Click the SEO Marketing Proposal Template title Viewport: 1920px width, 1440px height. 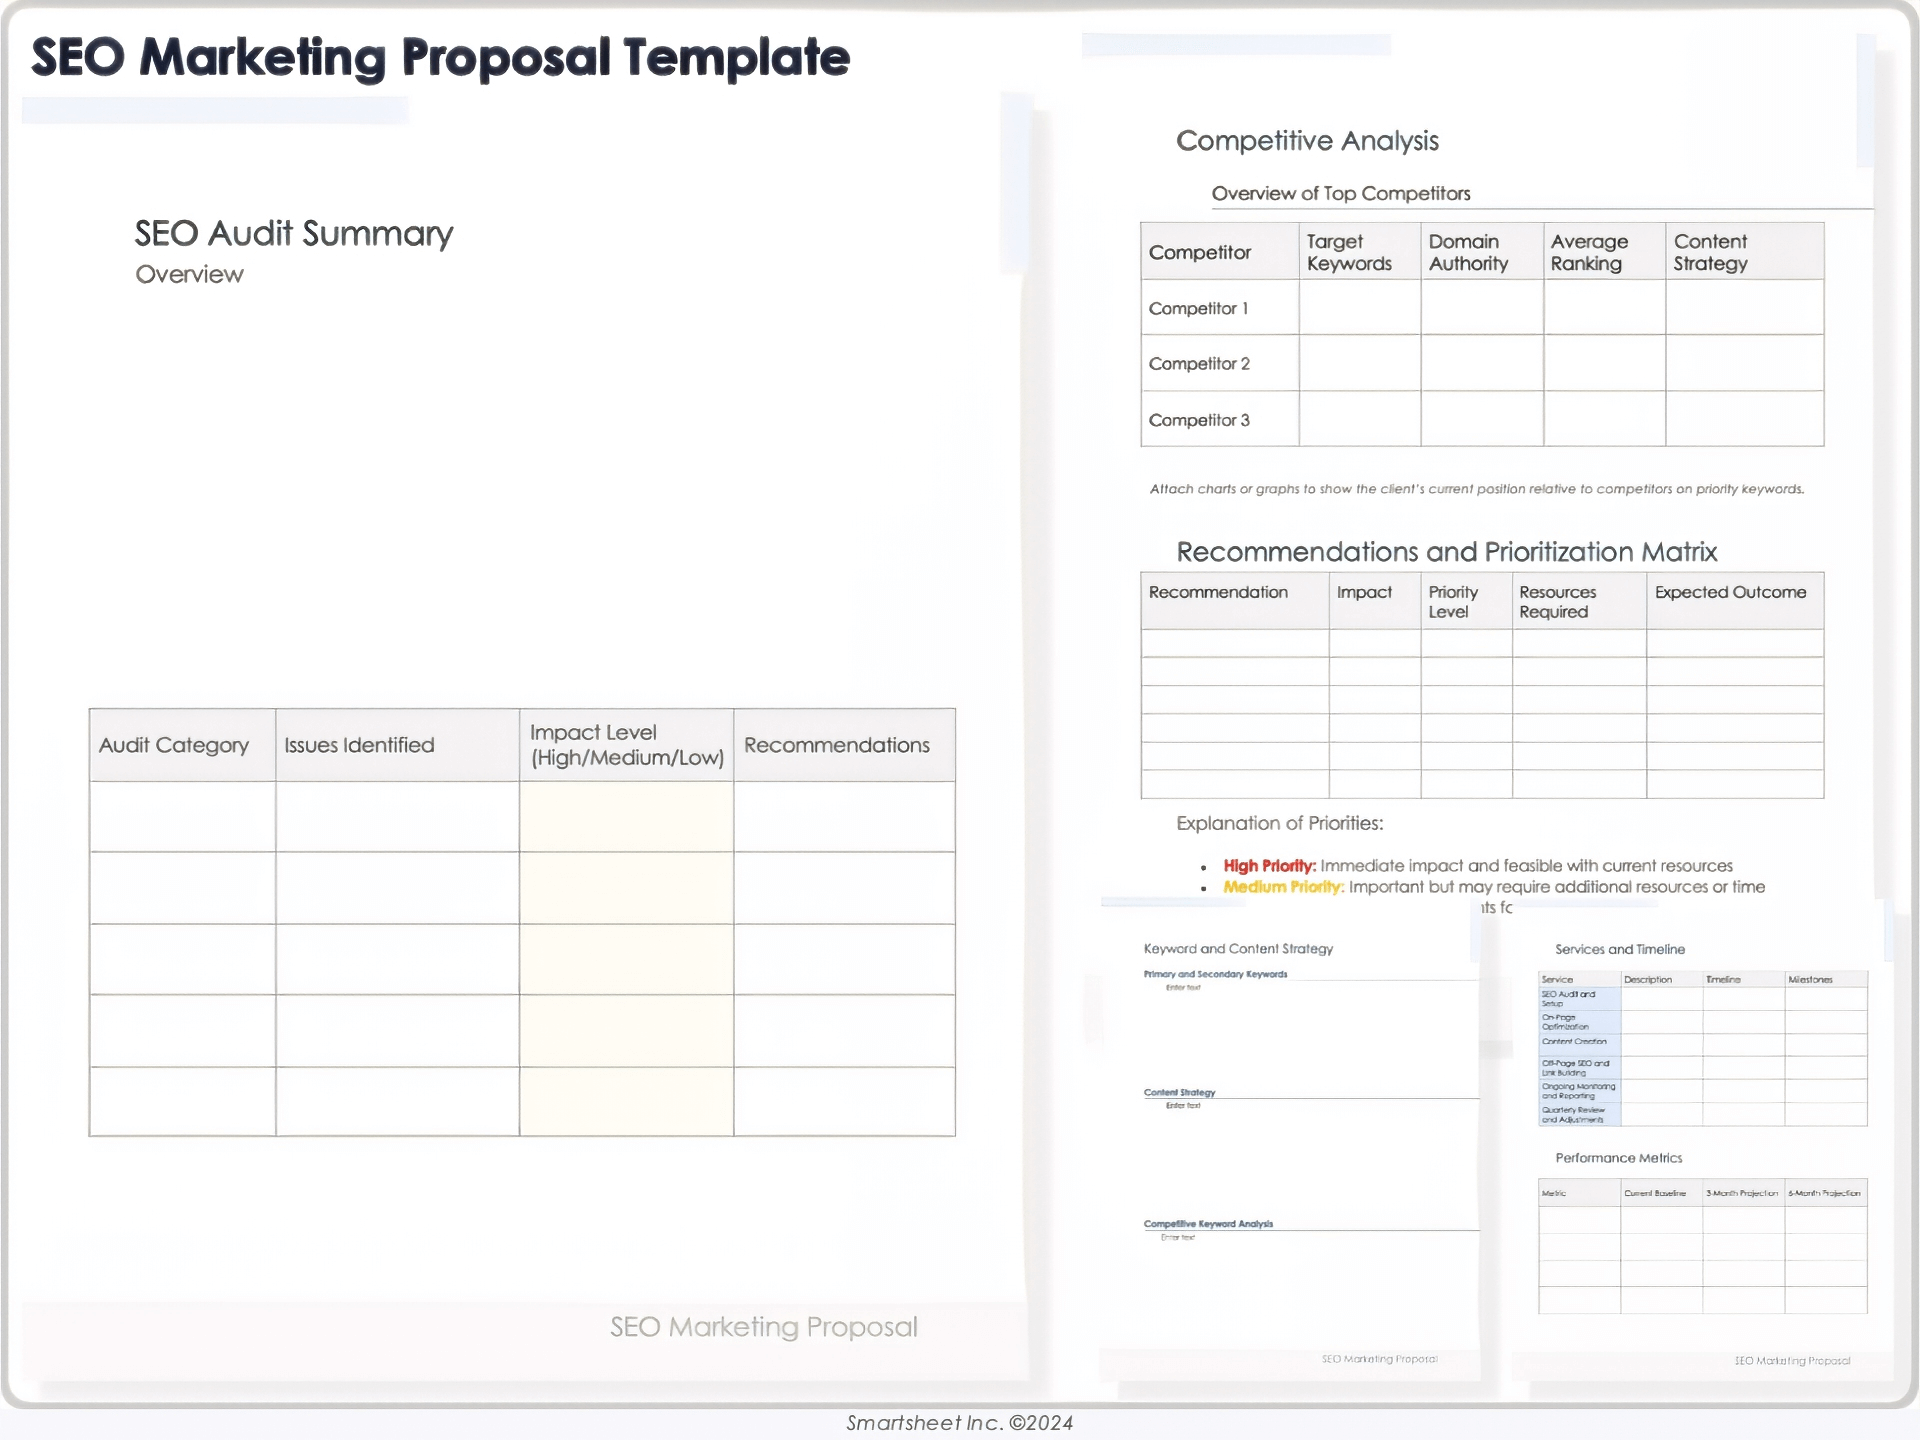[x=440, y=57]
